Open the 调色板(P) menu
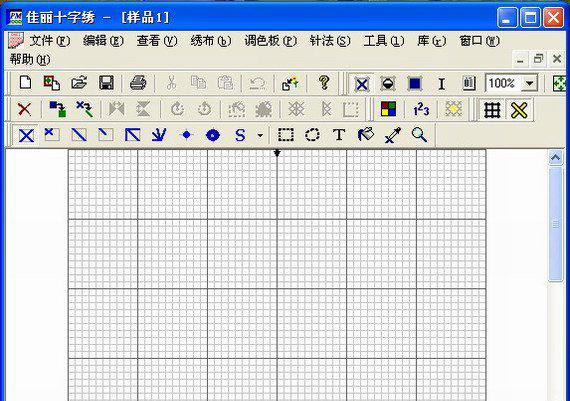 click(270, 41)
